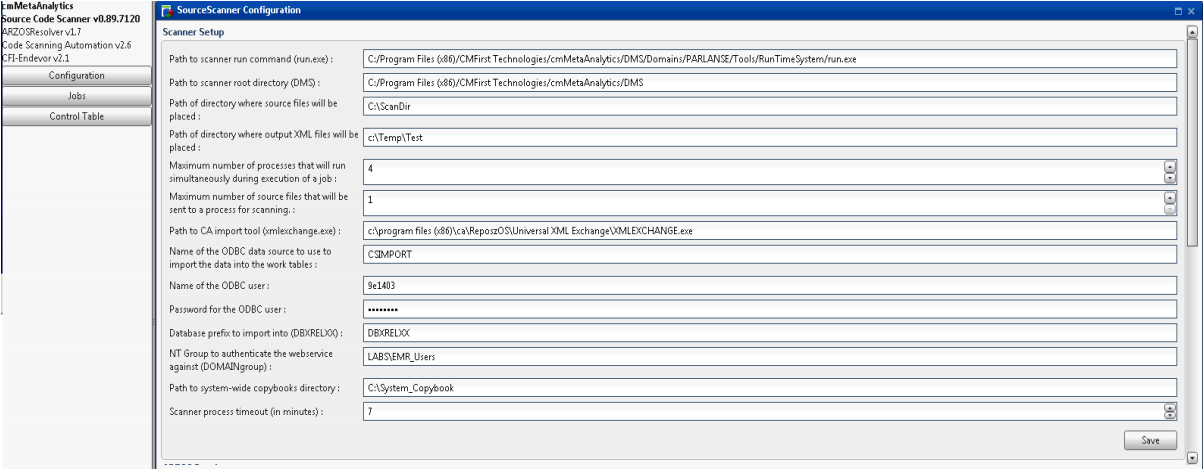Save the scanner setup settings
This screenshot has width=1204, height=472.
pos(1150,439)
